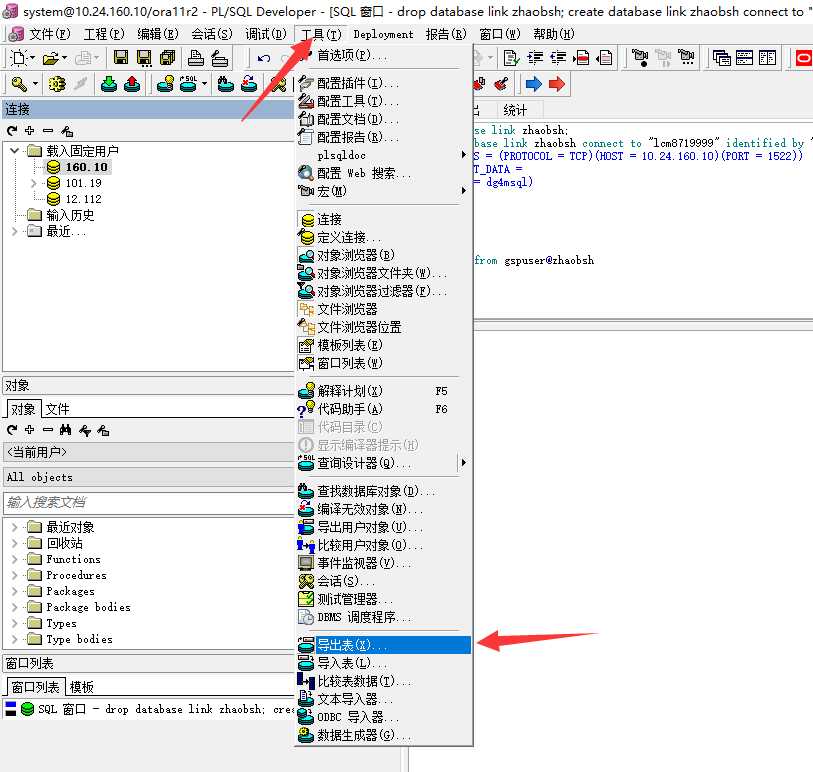The width and height of the screenshot is (813, 772).
Task: Click the Open folder toolbar icon
Action: click(x=51, y=58)
